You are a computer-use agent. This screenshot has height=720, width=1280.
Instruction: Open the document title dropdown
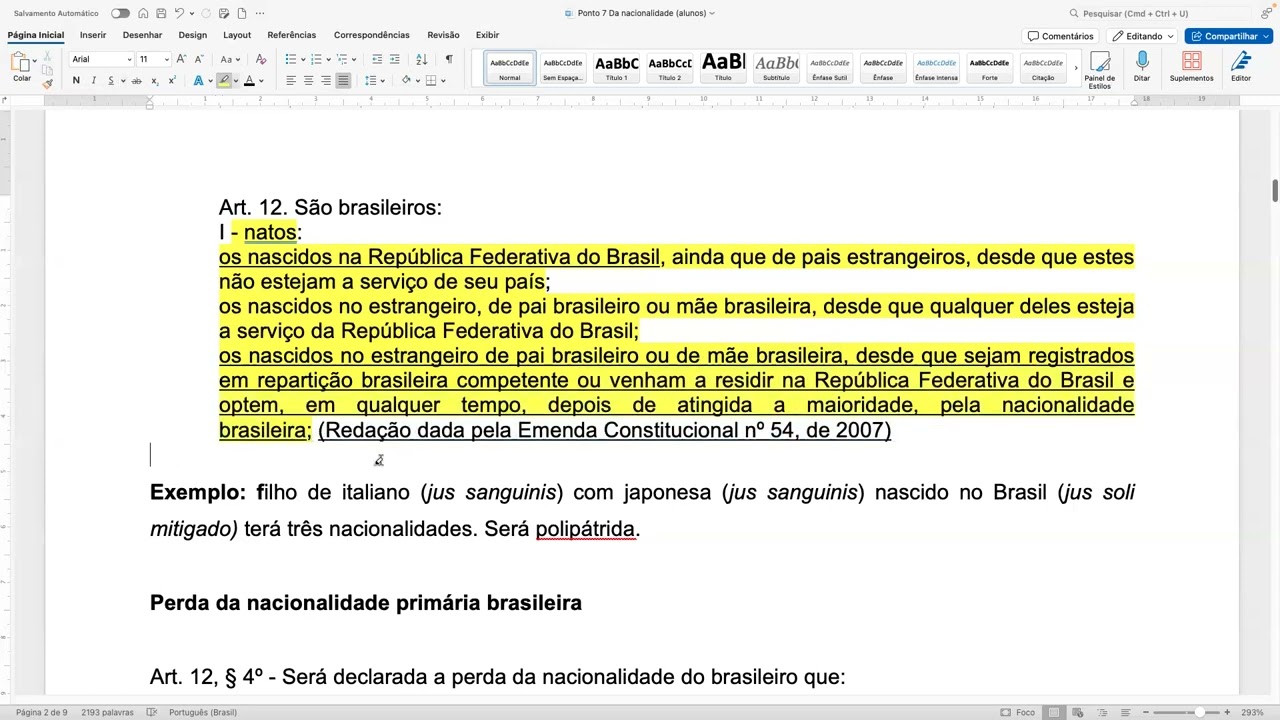711,14
